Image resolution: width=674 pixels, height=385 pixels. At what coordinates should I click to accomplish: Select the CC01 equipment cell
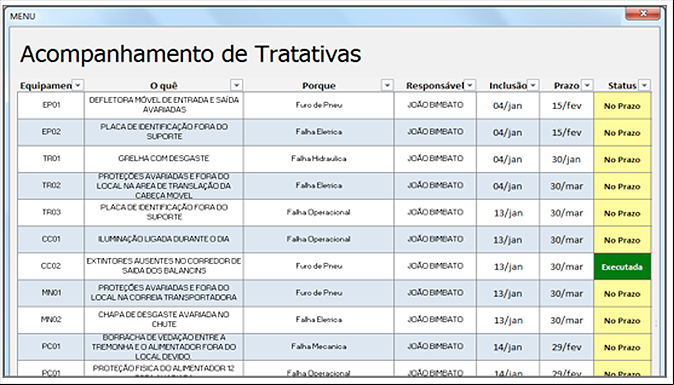51,240
